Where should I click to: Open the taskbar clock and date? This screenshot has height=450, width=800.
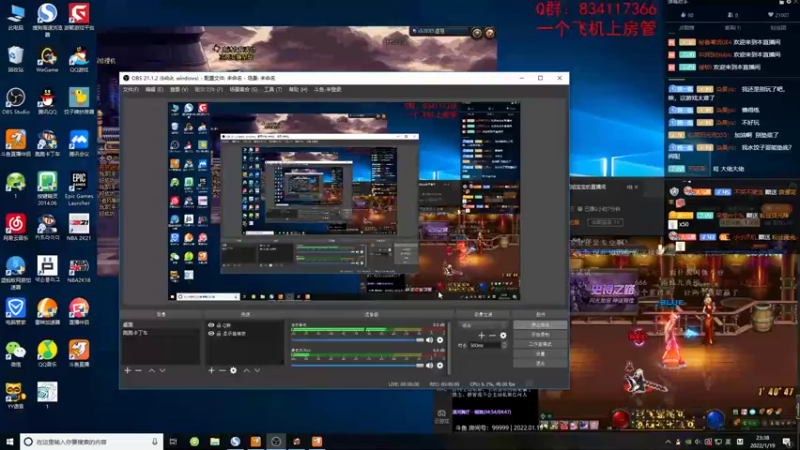tap(762, 441)
